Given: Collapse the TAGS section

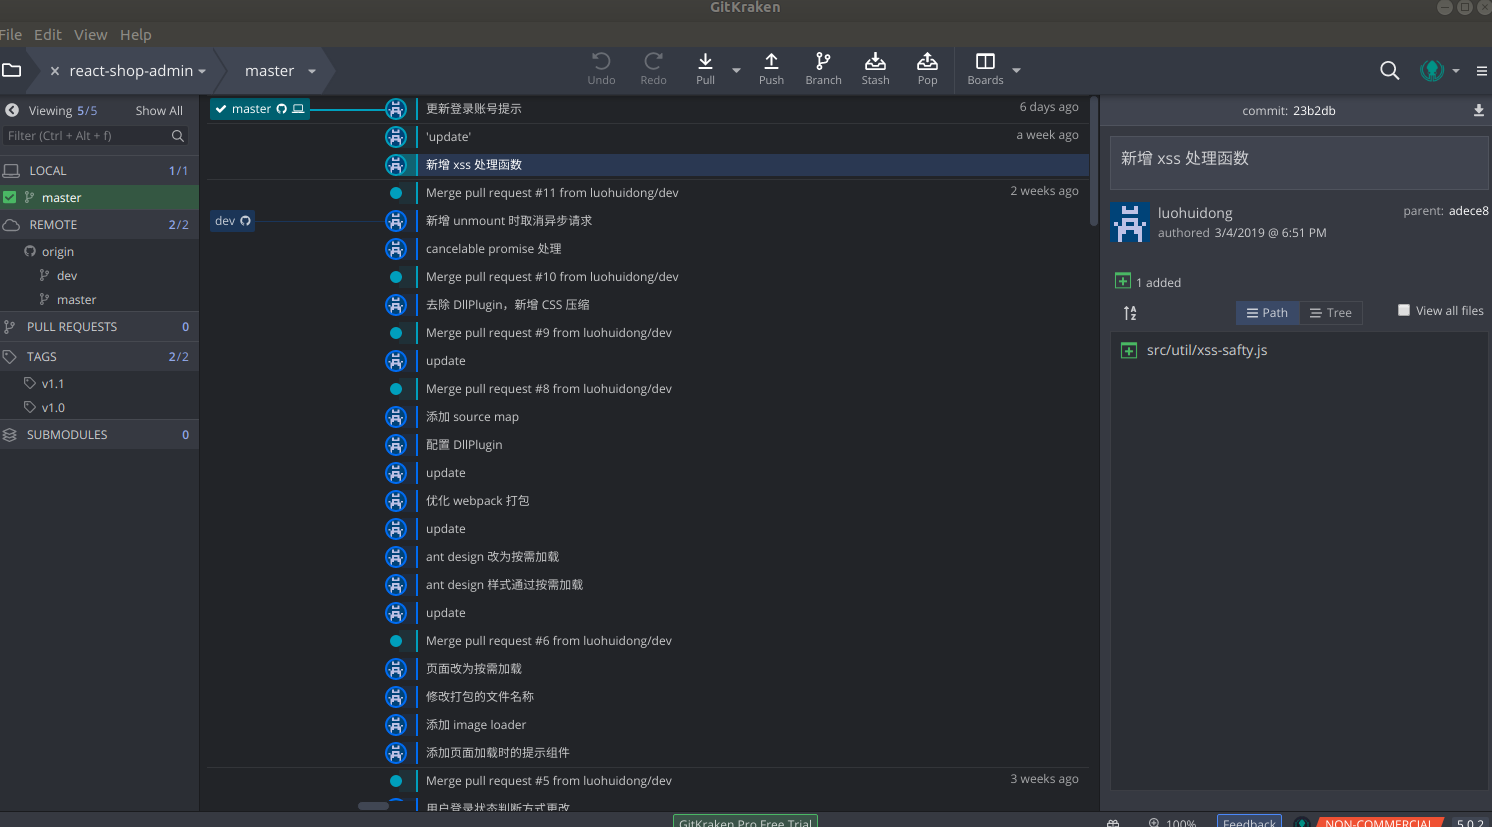Looking at the screenshot, I should (99, 356).
